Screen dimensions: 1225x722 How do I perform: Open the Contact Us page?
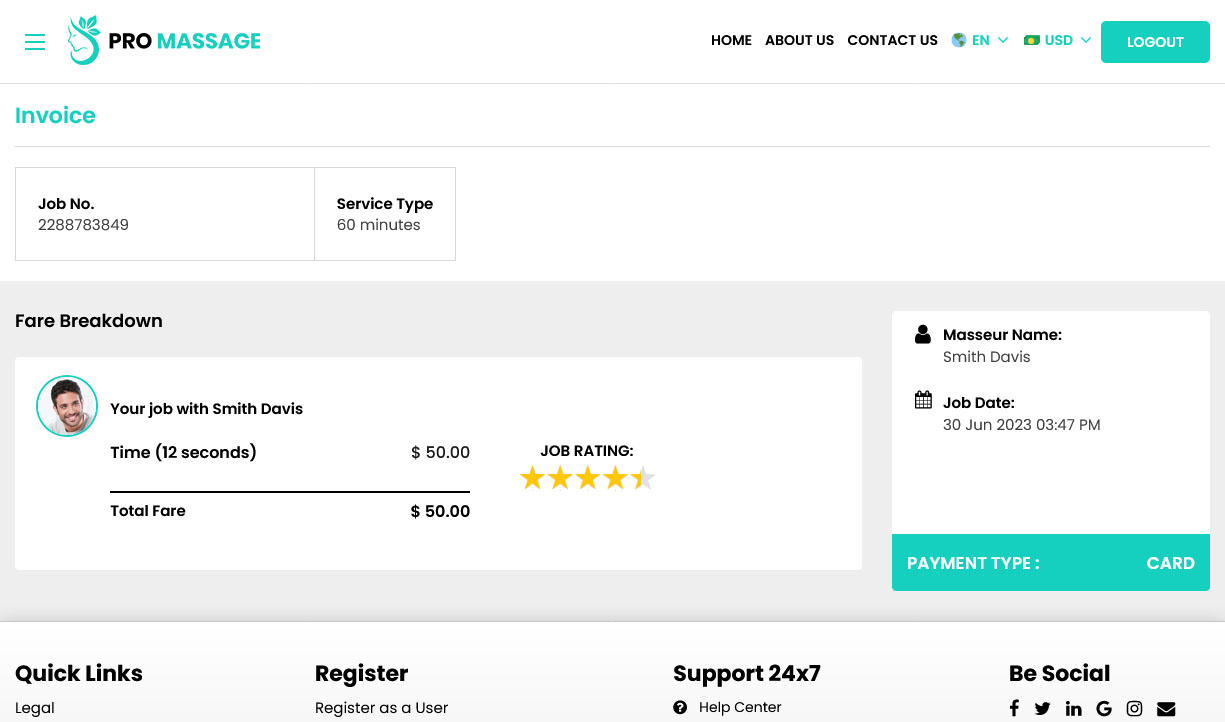tap(892, 41)
